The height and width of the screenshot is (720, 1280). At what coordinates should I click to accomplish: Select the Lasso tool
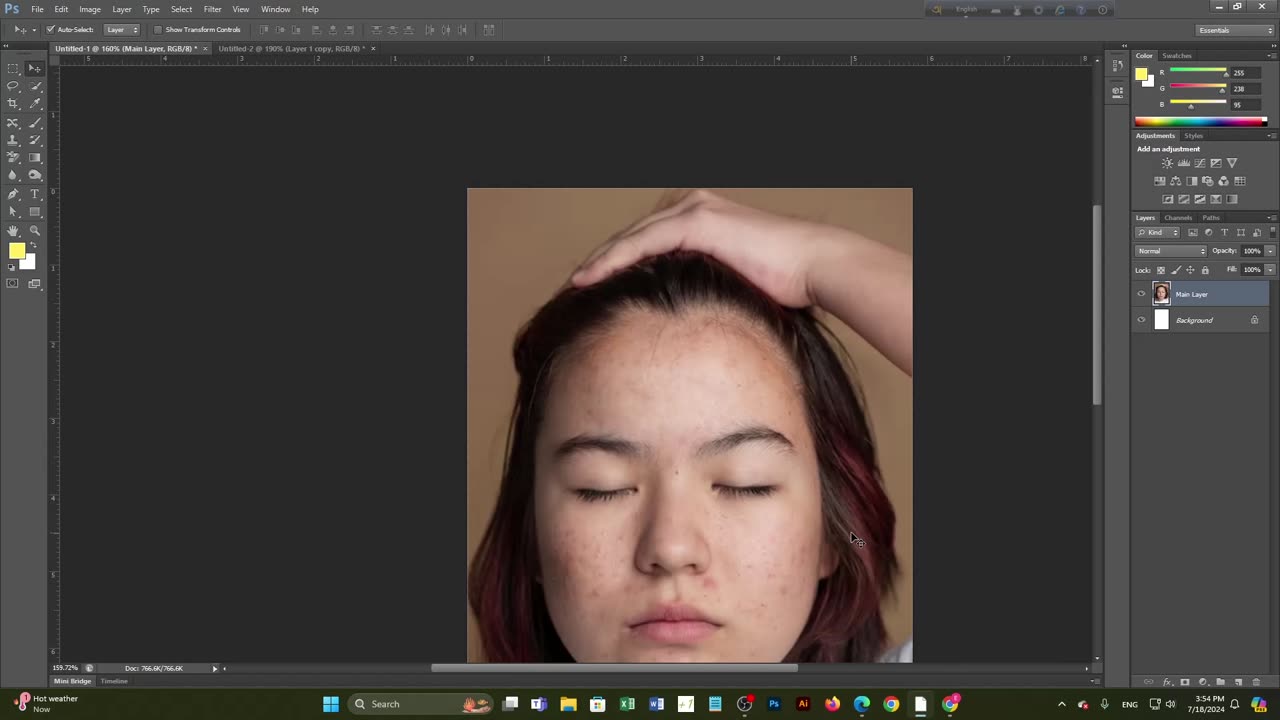point(13,86)
